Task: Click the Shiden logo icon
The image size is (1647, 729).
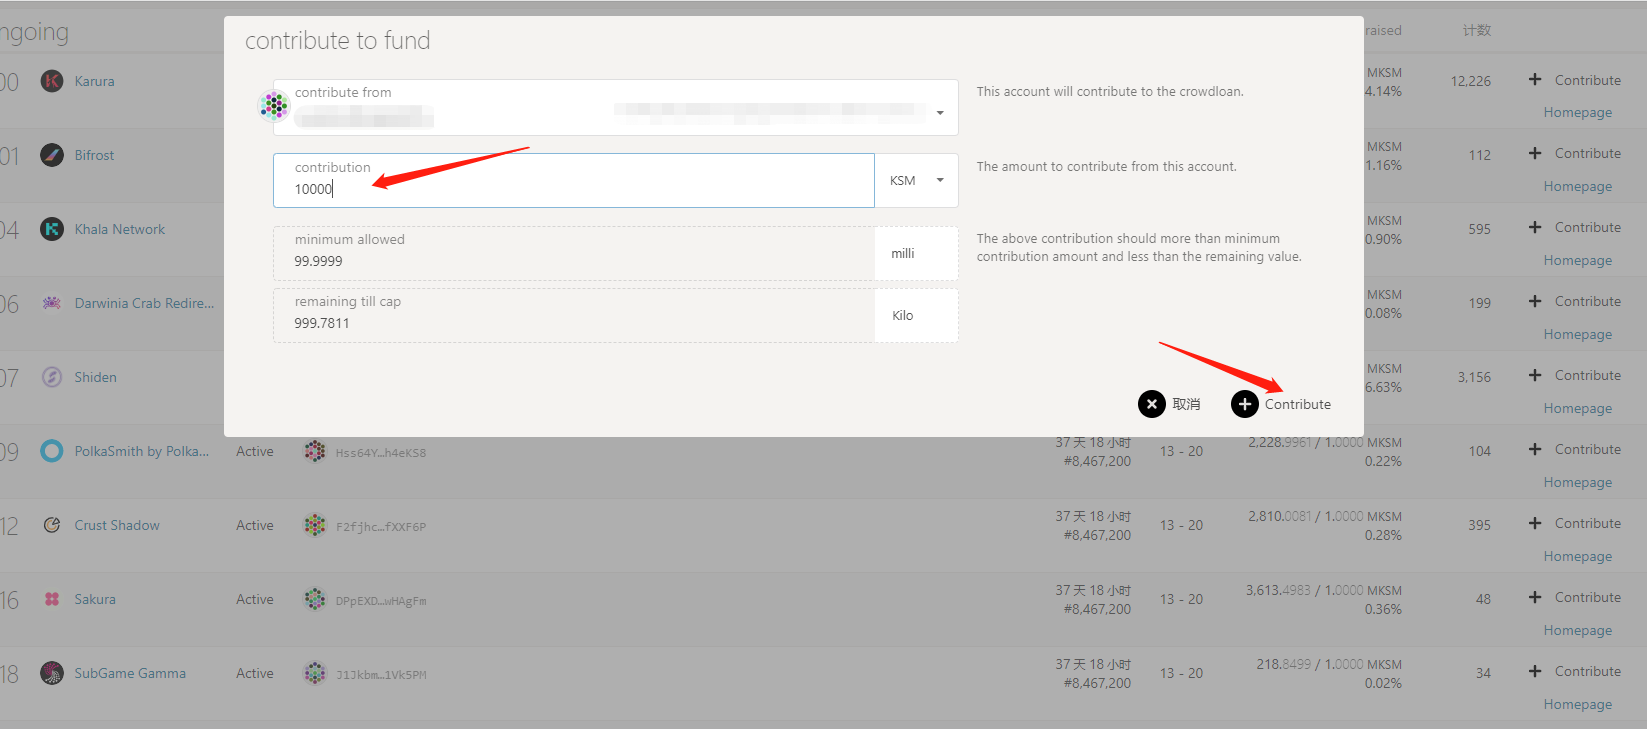Action: tap(52, 377)
